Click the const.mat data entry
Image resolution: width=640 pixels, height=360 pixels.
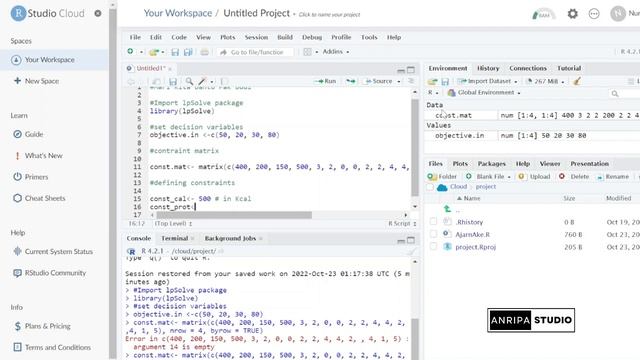453,116
